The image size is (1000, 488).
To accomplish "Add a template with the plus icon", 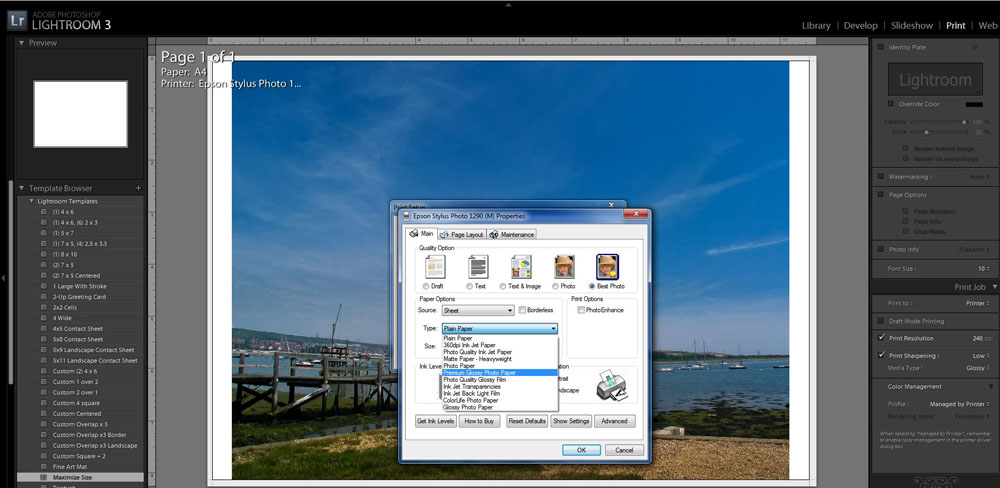I will [x=138, y=188].
